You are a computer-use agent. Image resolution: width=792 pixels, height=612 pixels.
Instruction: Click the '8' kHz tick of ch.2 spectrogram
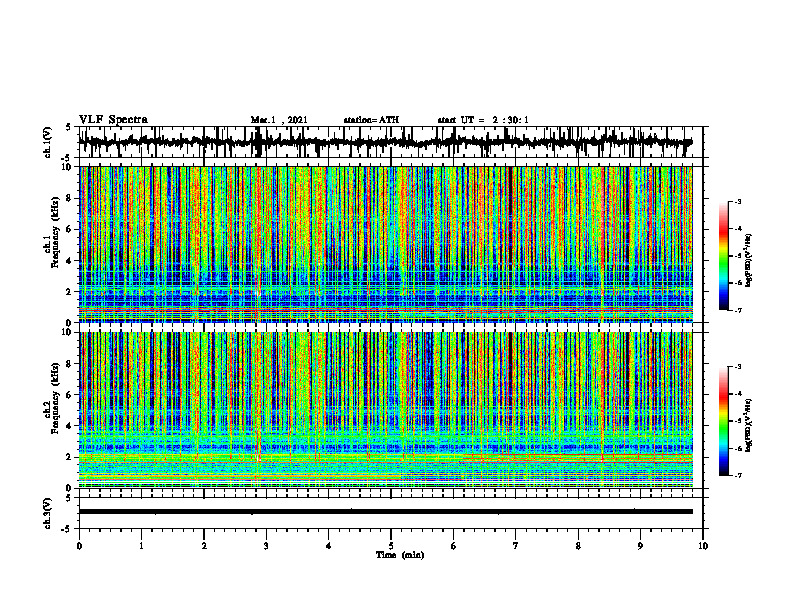(x=70, y=364)
